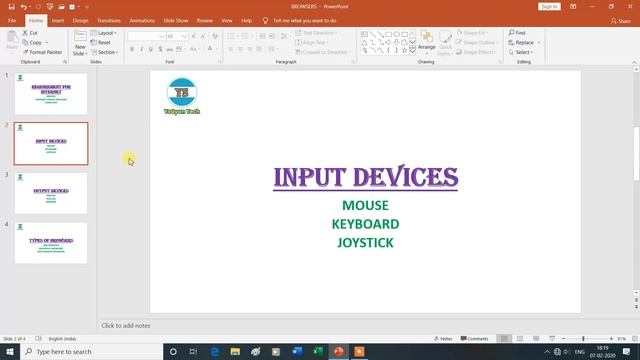Open Word from the taskbar

[x=297, y=351]
